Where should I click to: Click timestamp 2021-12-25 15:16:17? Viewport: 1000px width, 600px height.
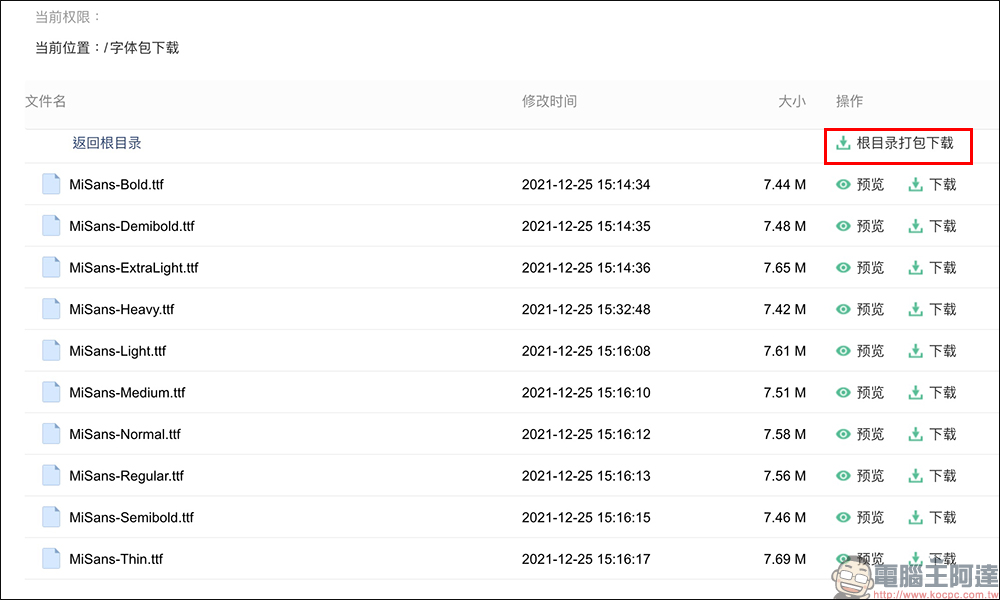point(586,559)
